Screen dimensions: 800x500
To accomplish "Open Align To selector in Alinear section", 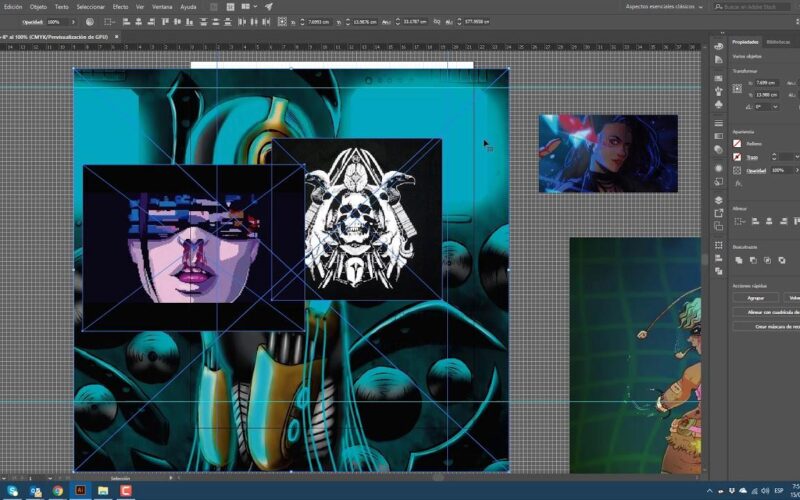I will (x=738, y=221).
